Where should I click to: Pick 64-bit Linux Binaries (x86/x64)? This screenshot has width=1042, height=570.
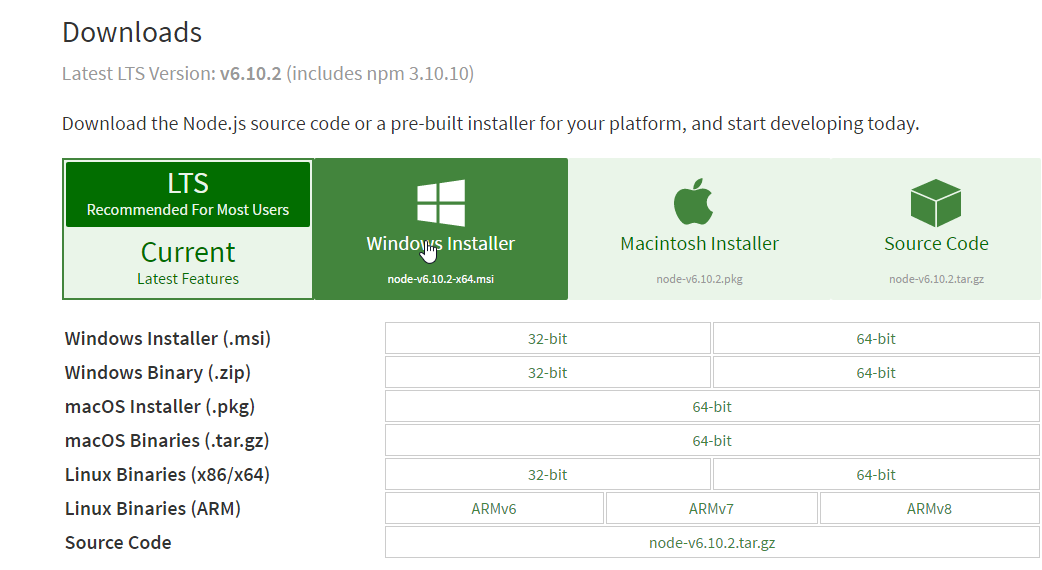coord(876,474)
